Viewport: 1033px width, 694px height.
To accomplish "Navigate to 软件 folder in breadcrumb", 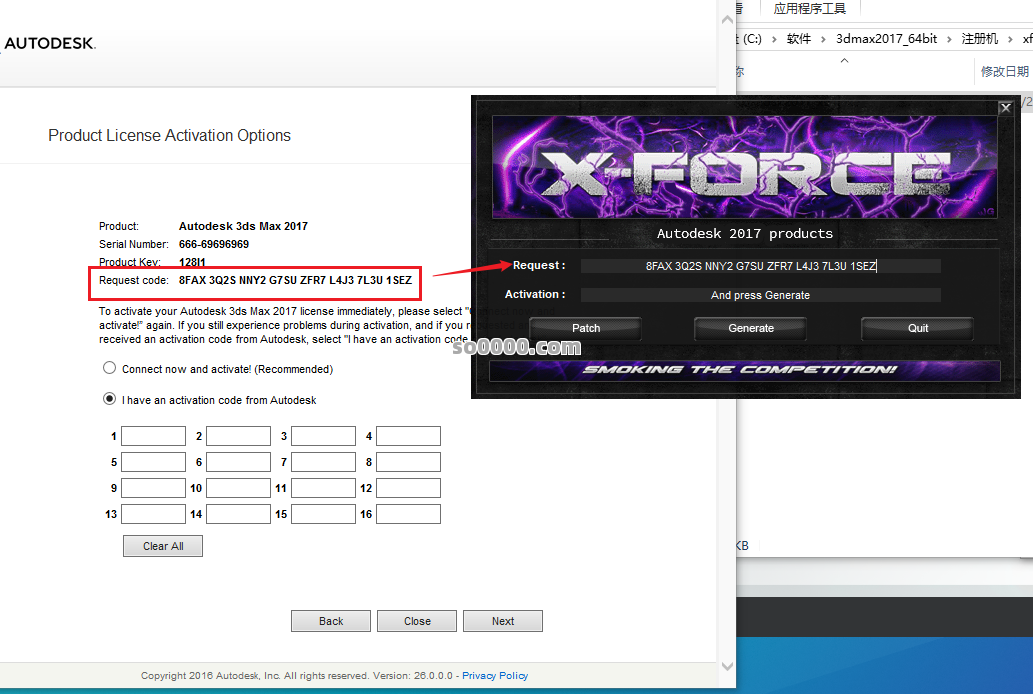I will coord(798,39).
